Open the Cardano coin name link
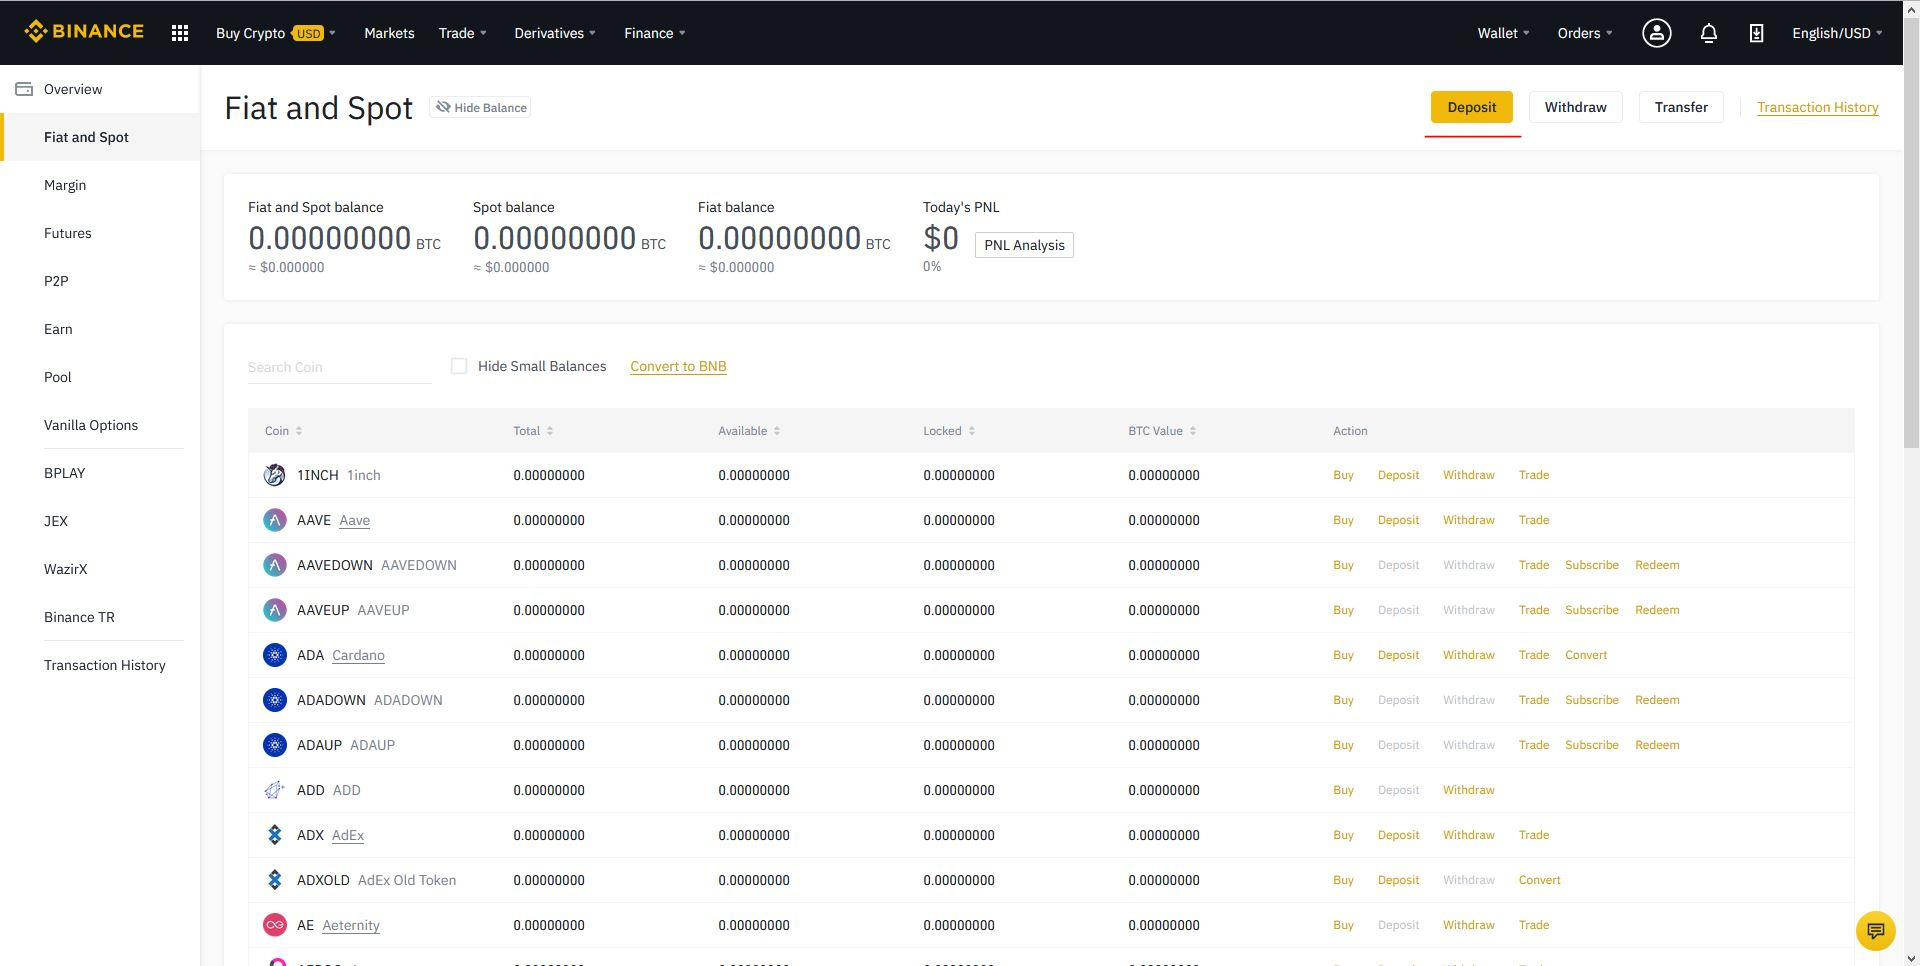Screen dimensions: 1920x966 358,655
